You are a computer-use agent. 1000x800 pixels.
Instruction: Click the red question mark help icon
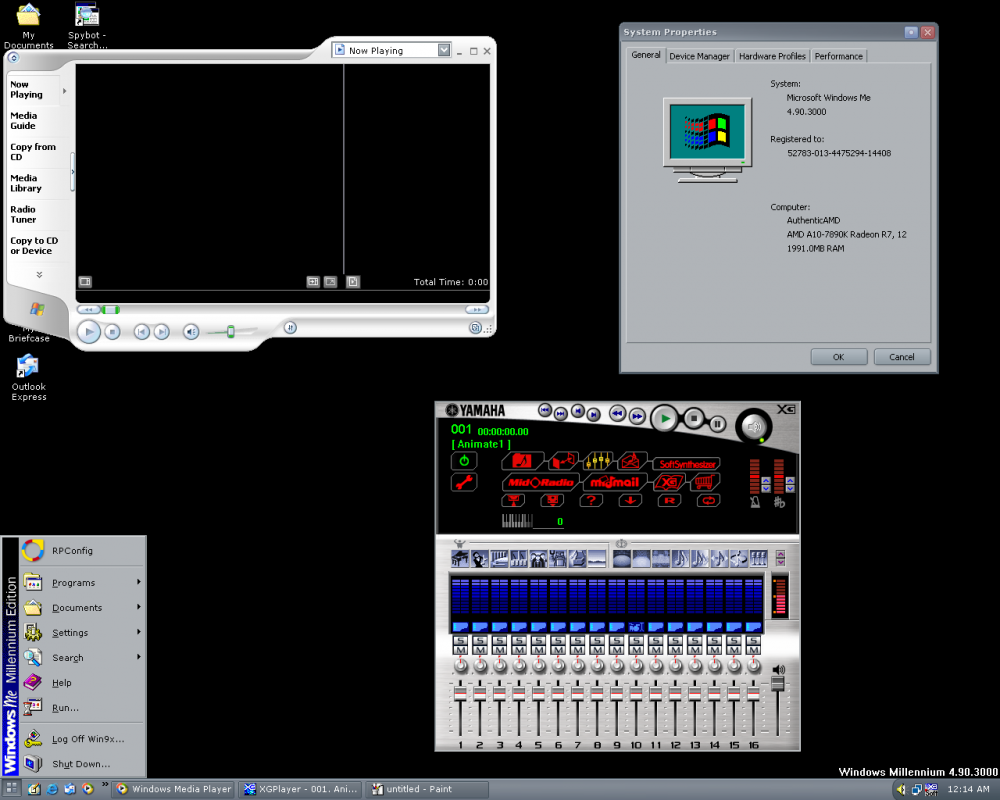(x=590, y=500)
